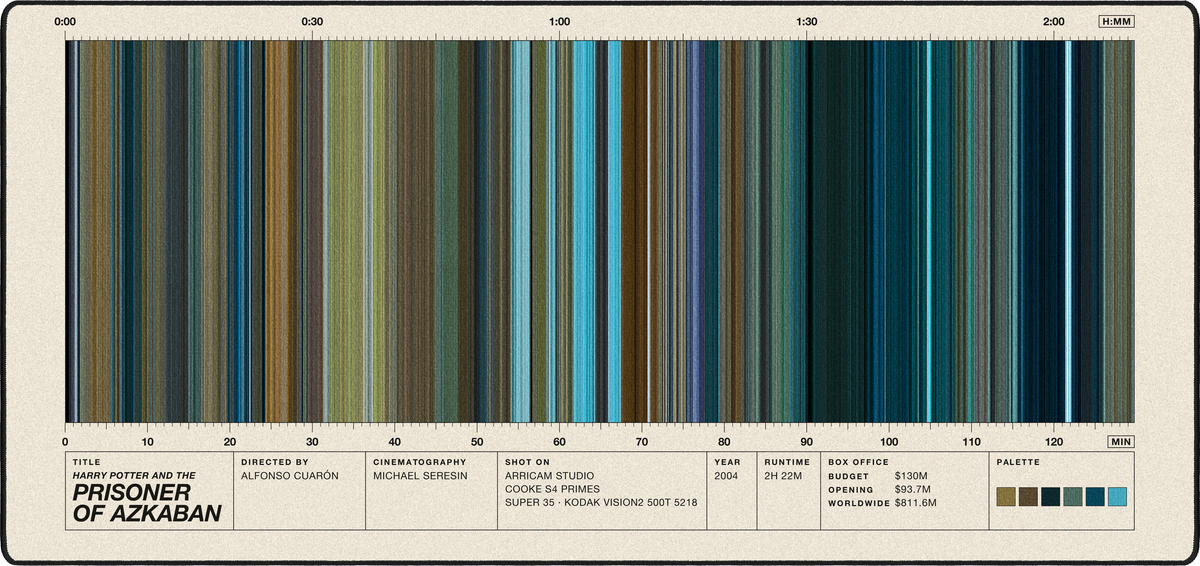Click the "BOX OFFICE" heading

click(858, 463)
